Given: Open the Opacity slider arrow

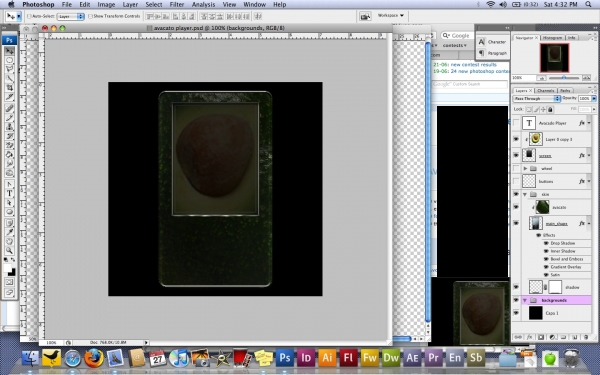Looking at the screenshot, I should pos(594,99).
